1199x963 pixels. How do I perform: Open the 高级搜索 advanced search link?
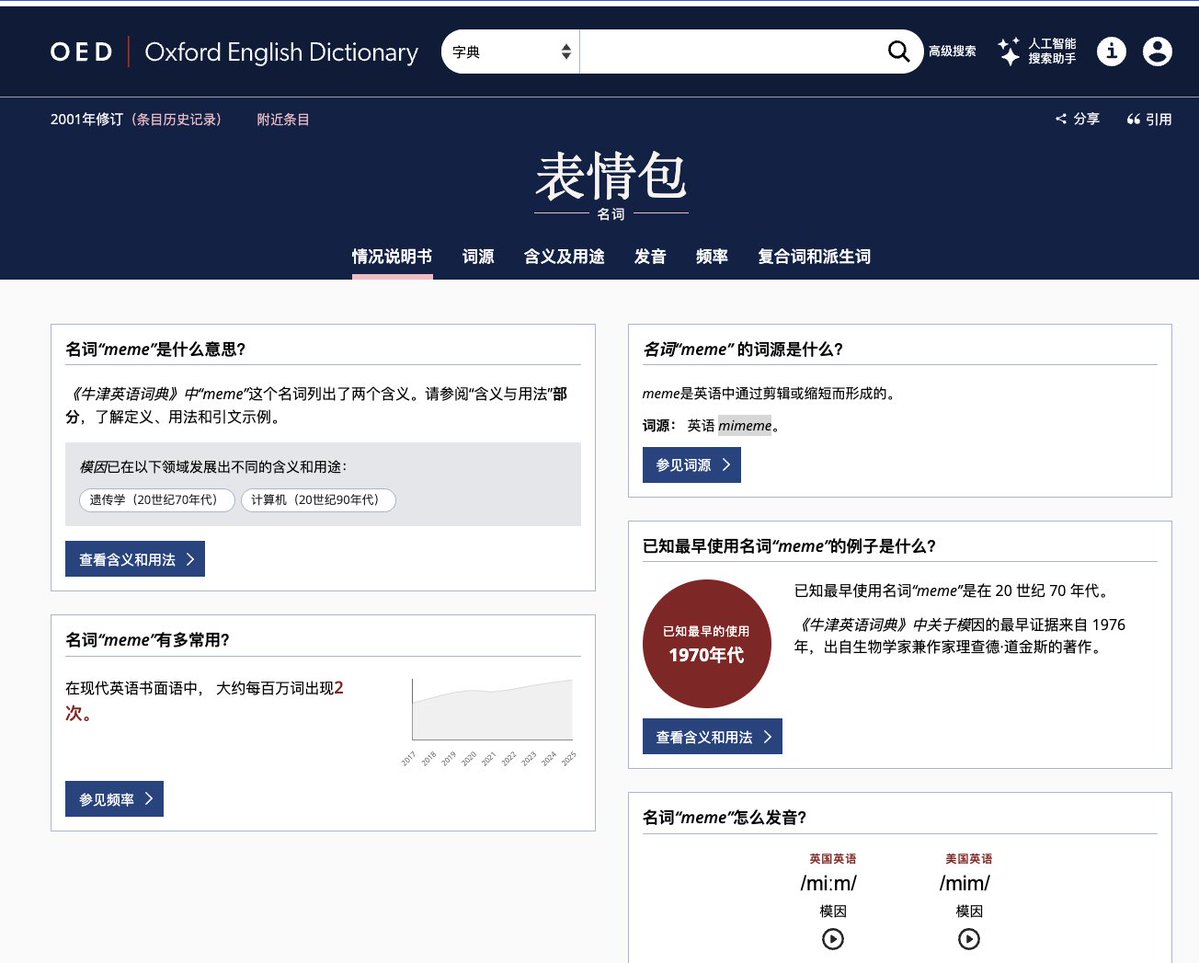click(x=952, y=51)
